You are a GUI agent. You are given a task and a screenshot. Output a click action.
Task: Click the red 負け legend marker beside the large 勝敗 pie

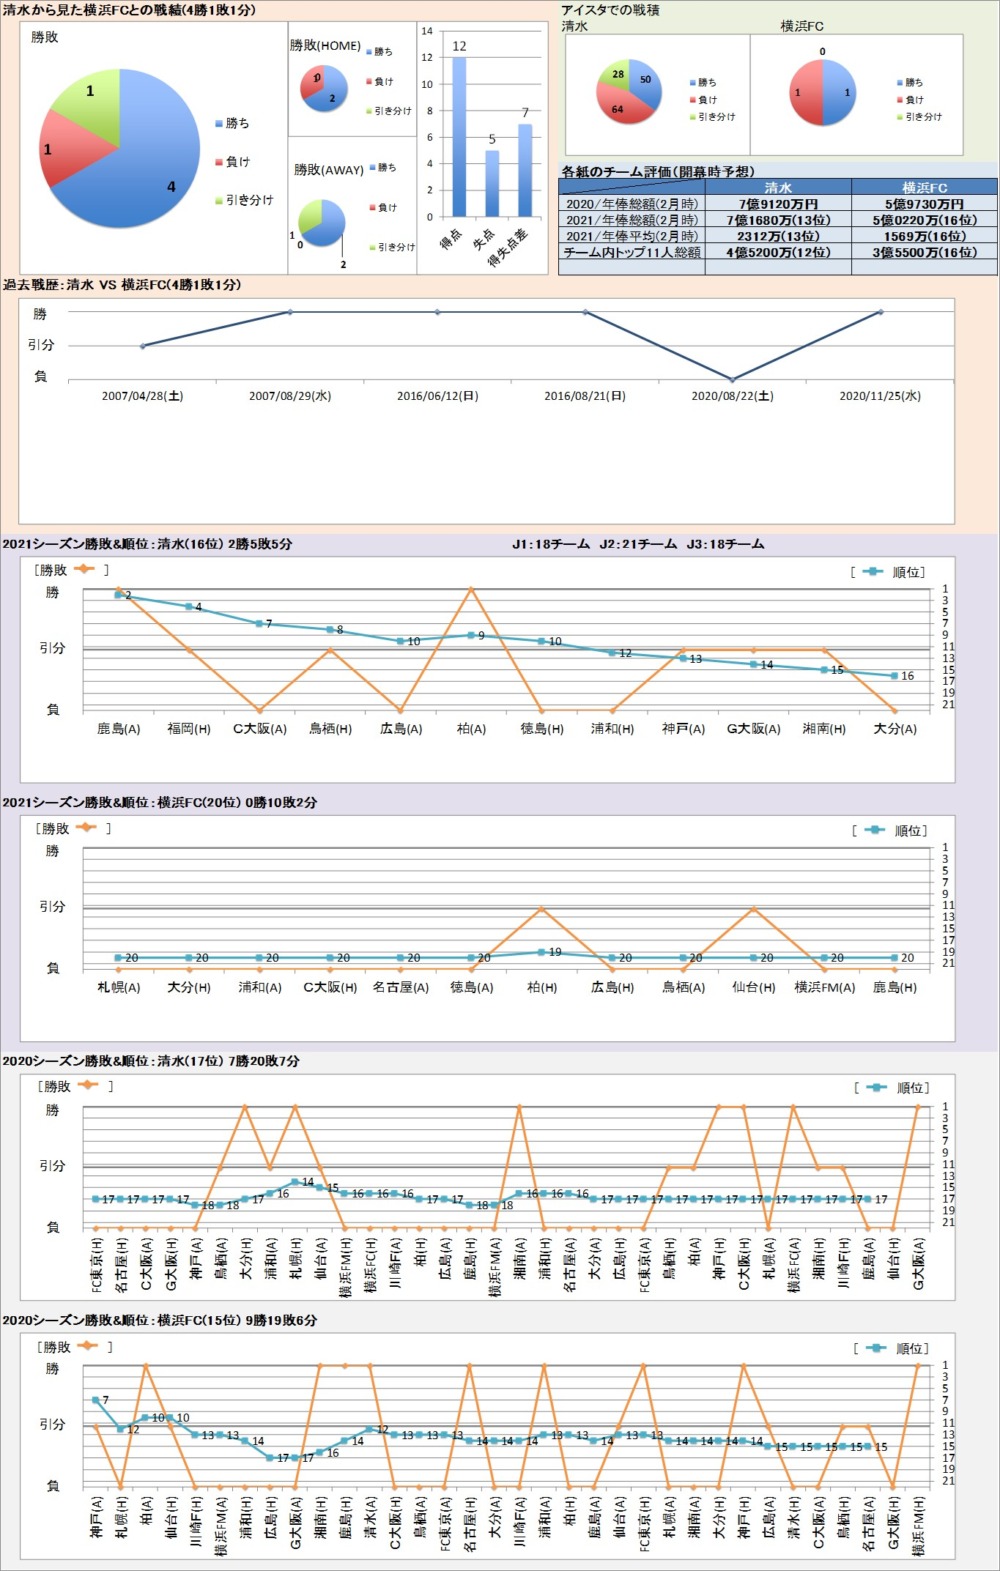[219, 162]
